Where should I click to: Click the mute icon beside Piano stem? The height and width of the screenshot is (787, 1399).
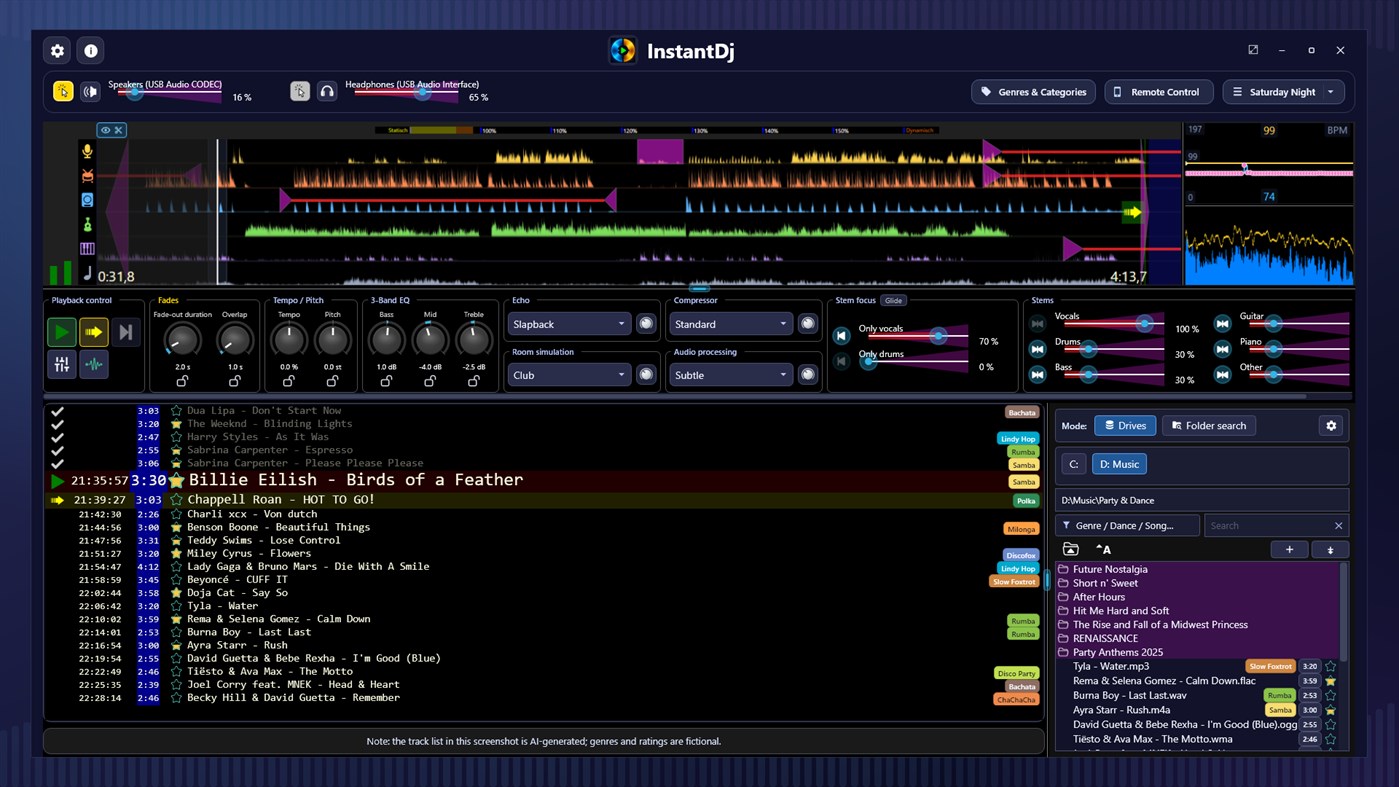point(1222,349)
